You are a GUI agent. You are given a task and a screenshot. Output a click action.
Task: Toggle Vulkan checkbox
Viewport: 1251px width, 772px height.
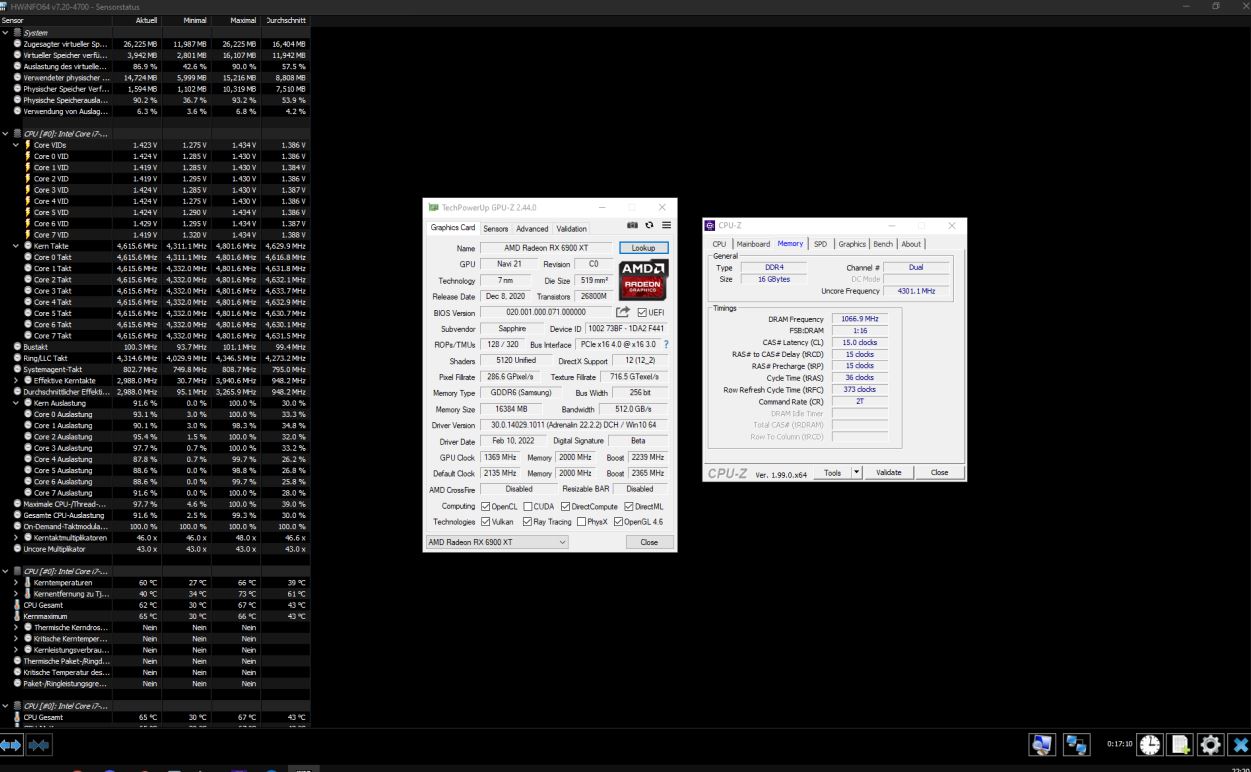tap(485, 522)
